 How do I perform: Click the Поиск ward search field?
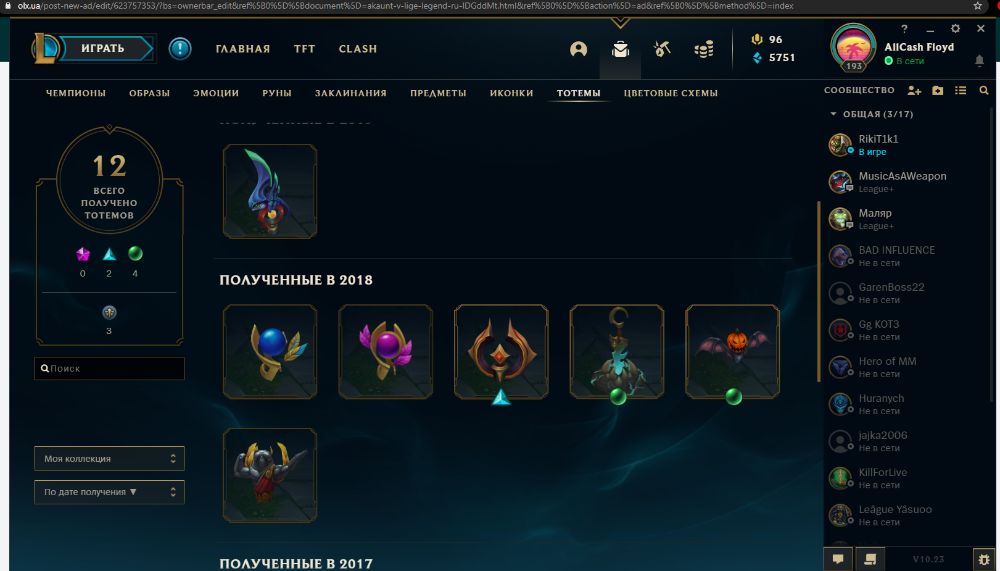point(109,369)
